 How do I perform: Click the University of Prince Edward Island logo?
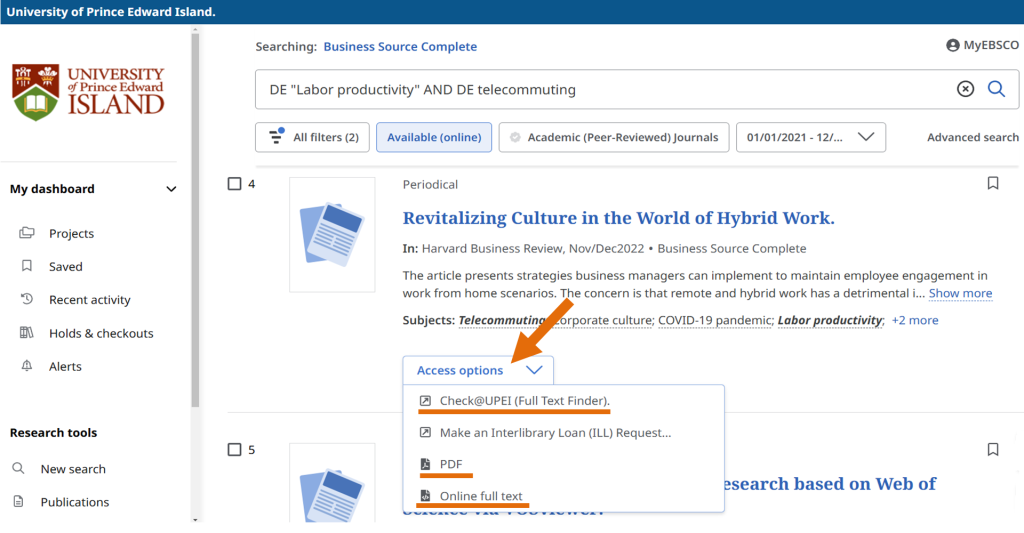pyautogui.click(x=88, y=92)
